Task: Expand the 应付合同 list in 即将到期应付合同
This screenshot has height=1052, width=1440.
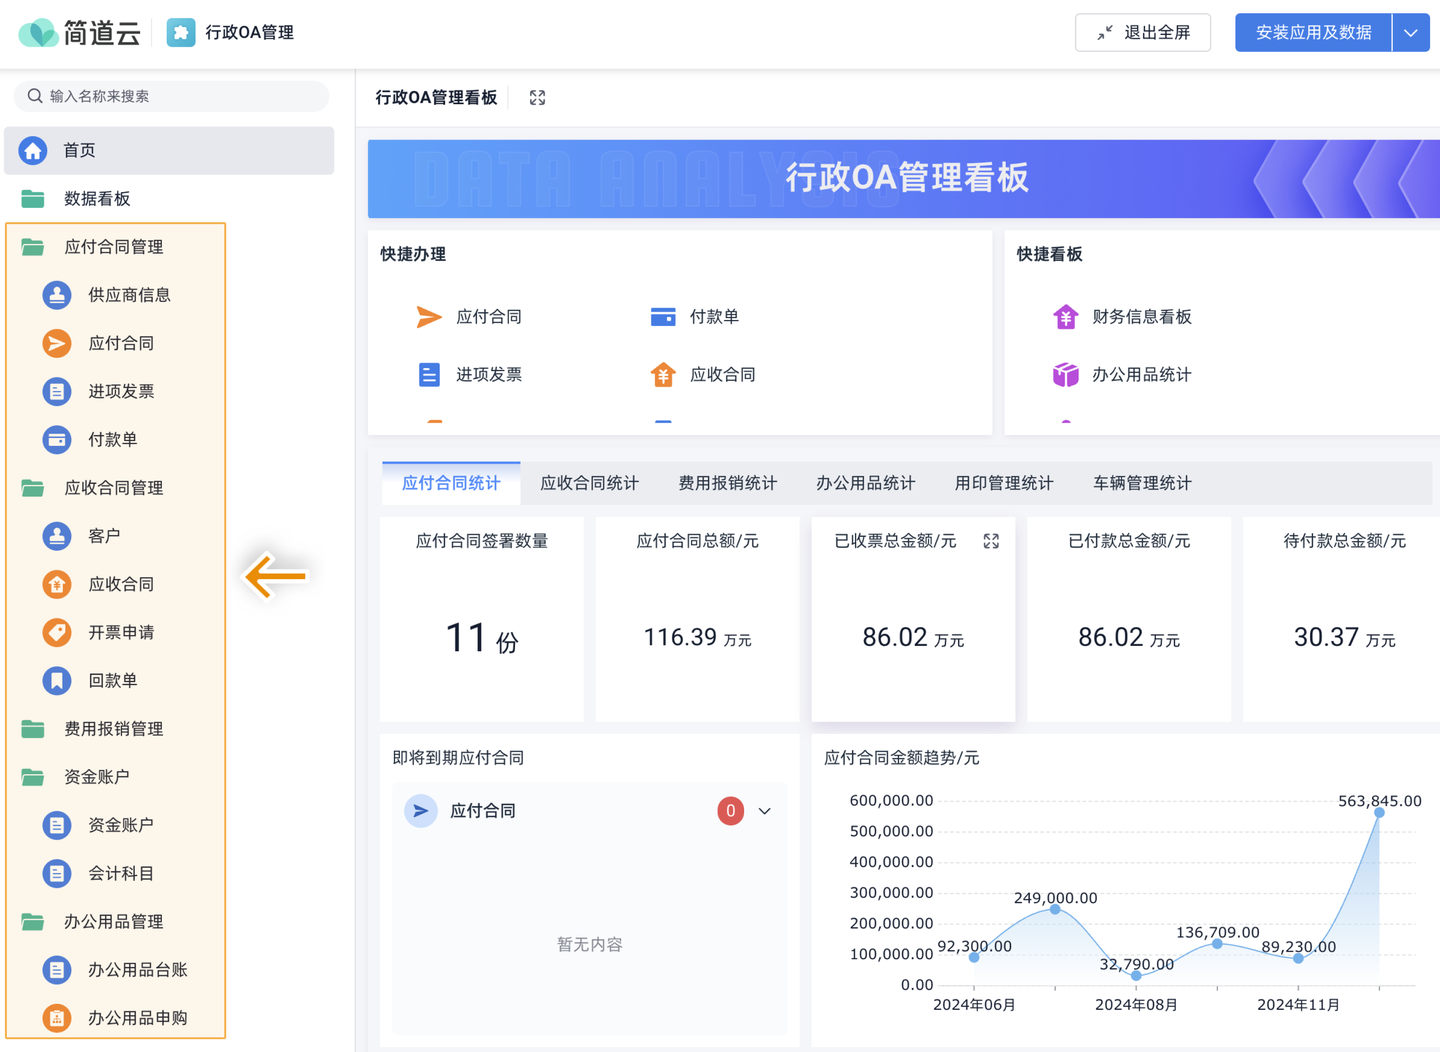Action: tap(765, 811)
